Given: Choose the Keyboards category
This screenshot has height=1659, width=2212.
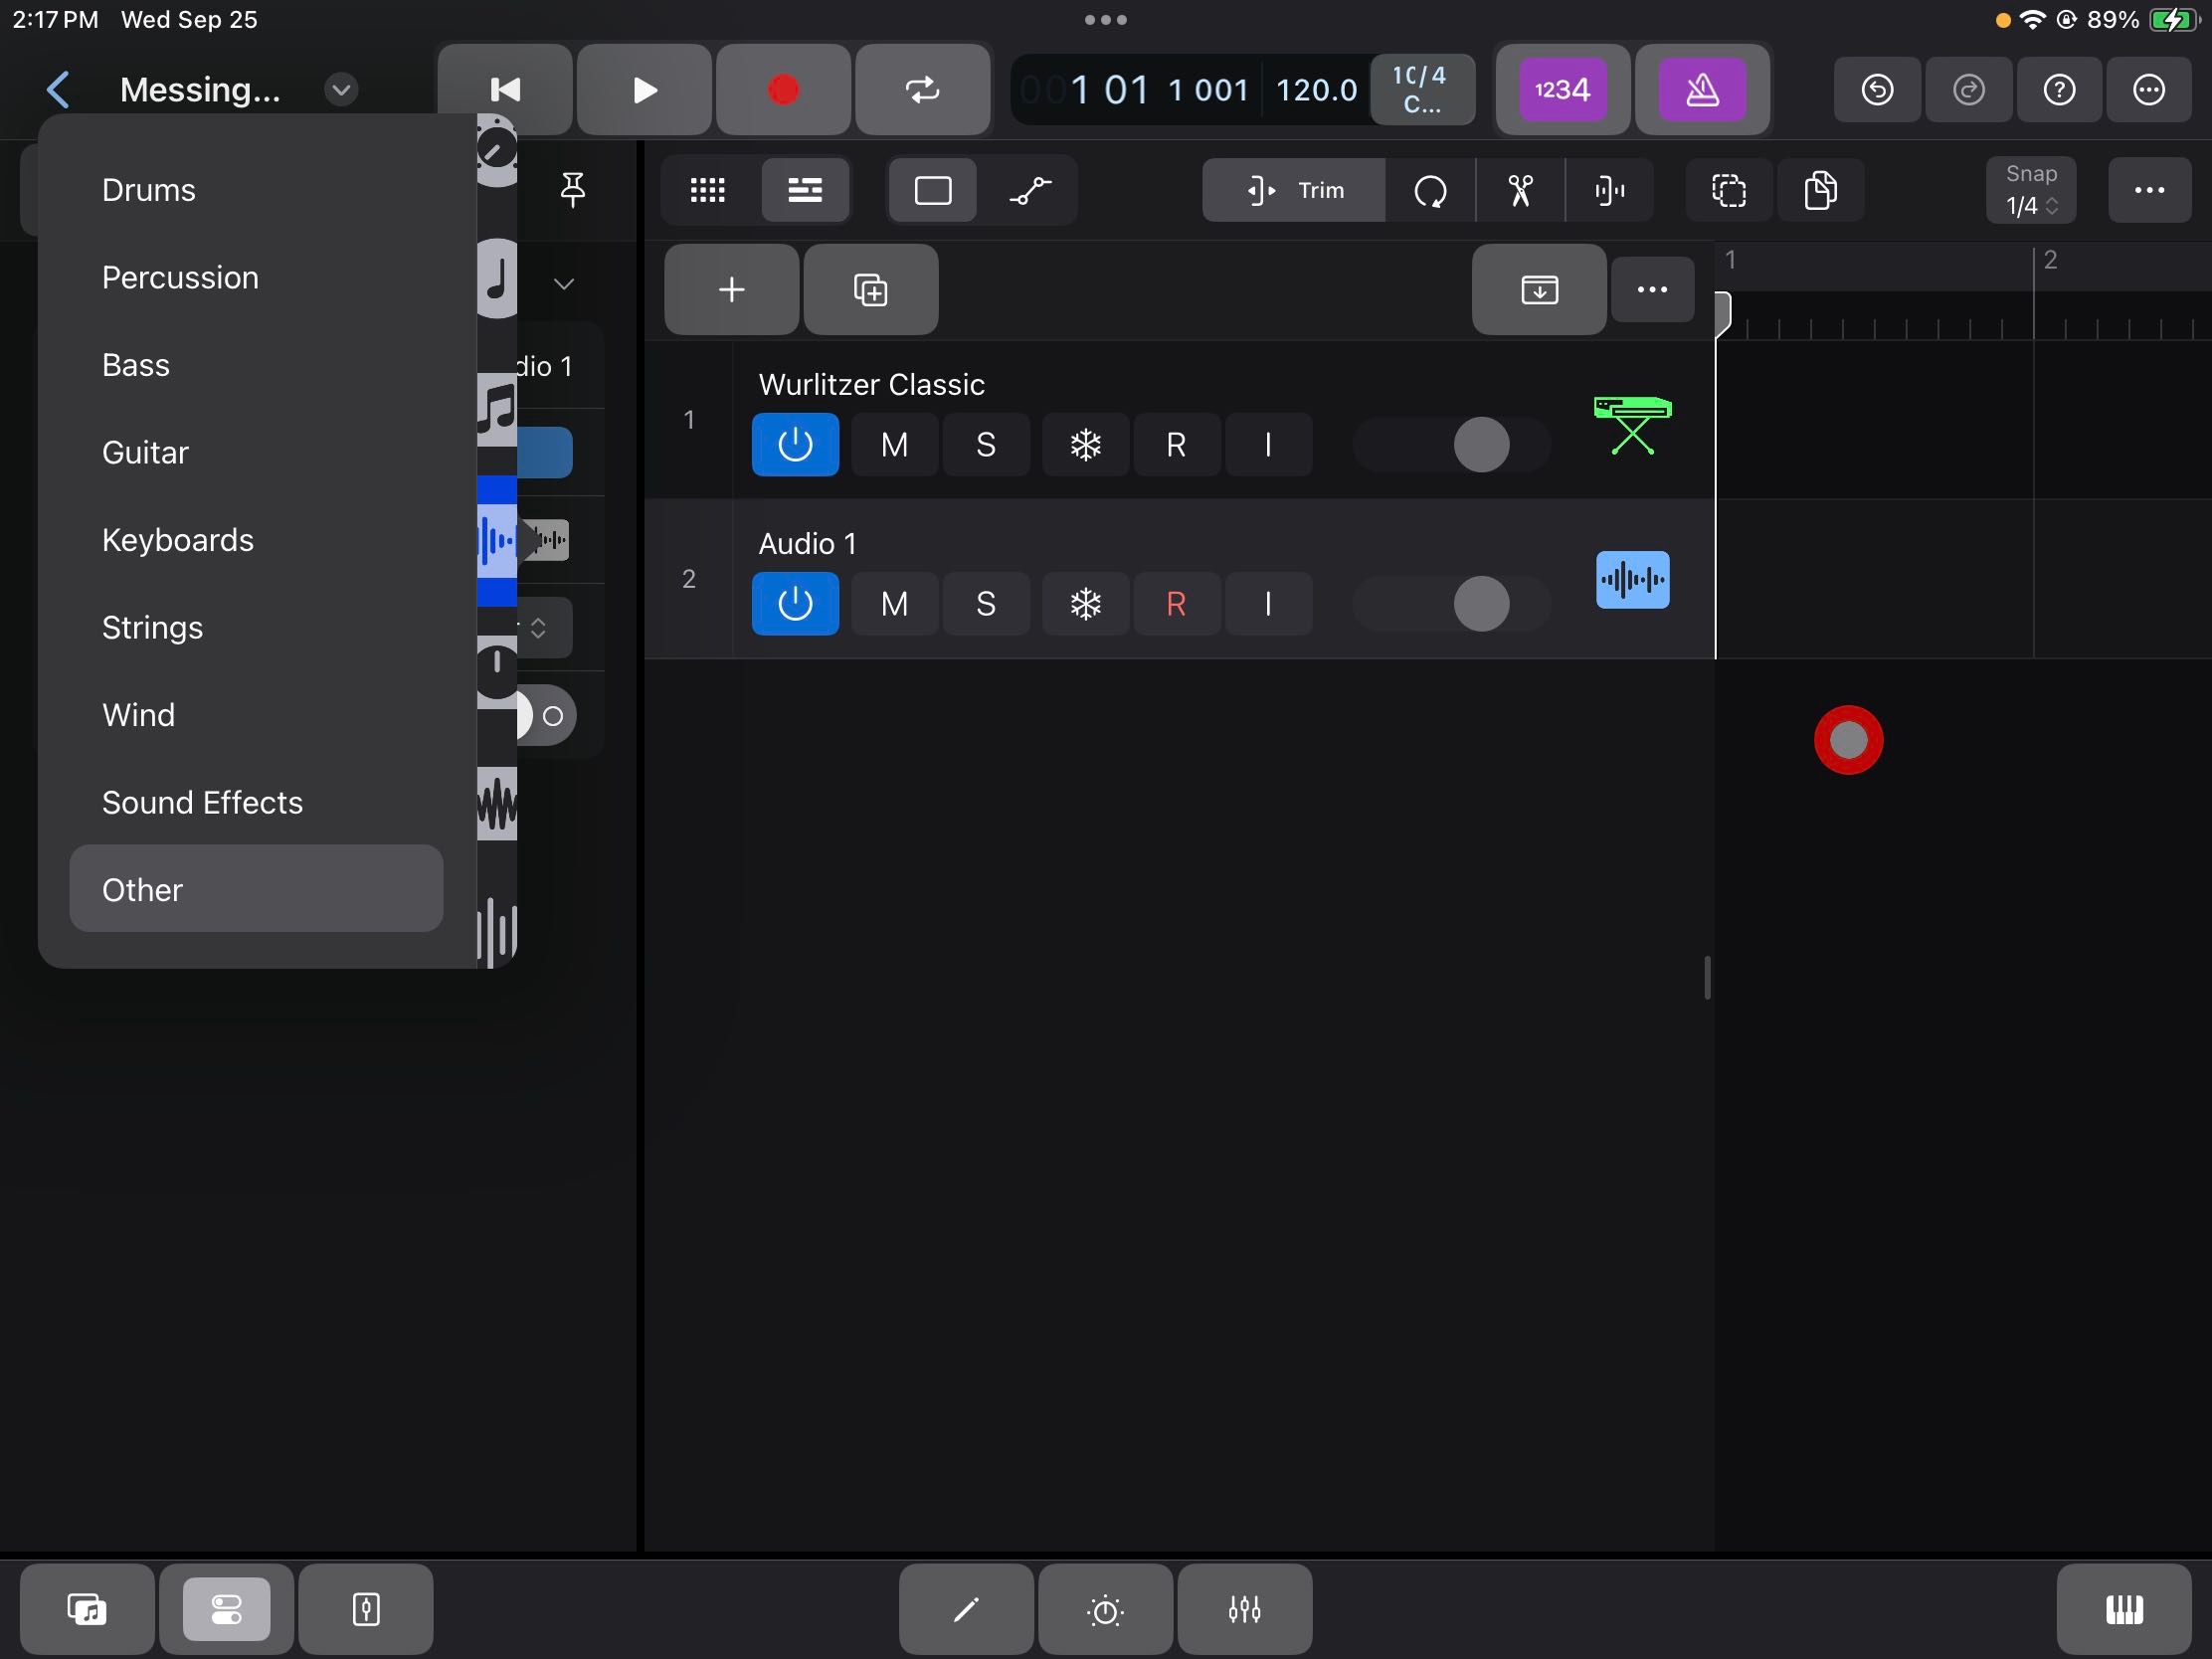Looking at the screenshot, I should click(x=177, y=539).
